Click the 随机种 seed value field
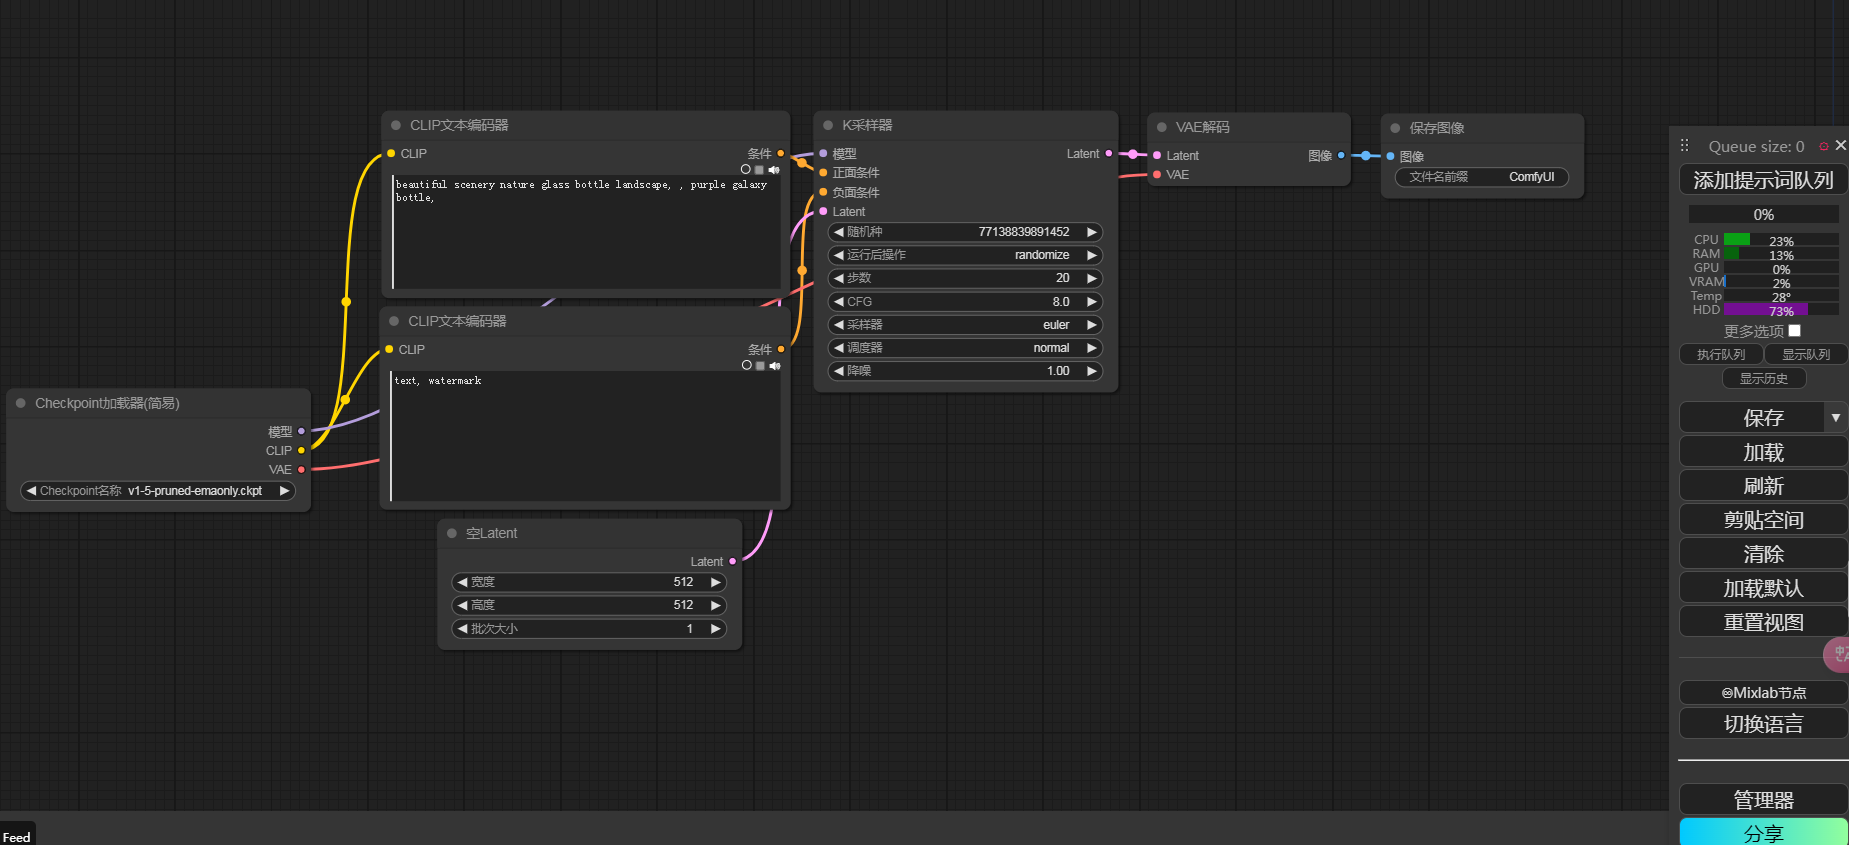 [965, 232]
